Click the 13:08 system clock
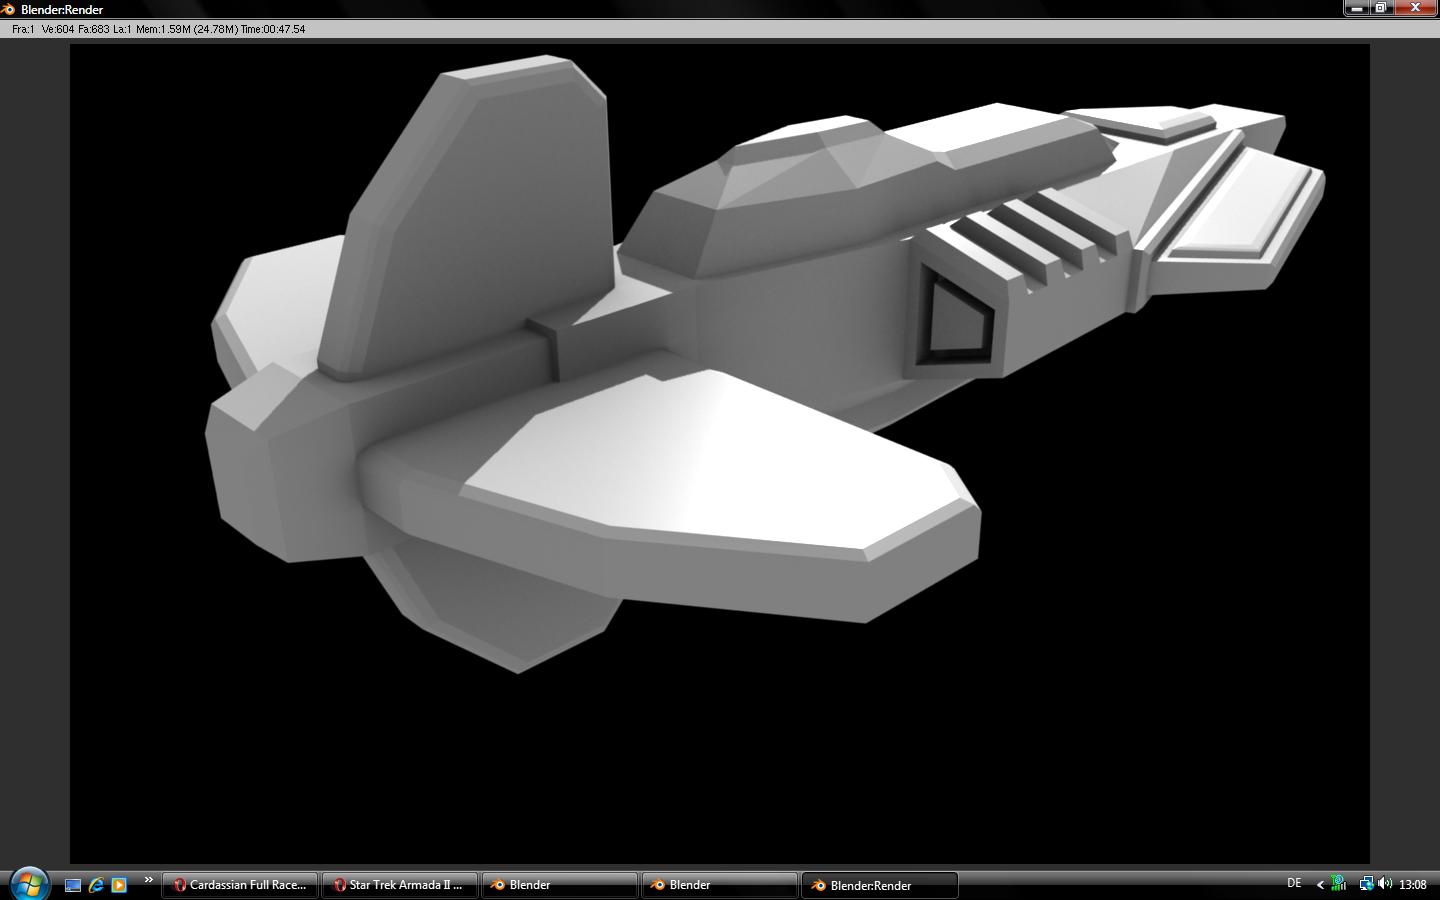Screen dimensions: 1440x900 (1412, 884)
